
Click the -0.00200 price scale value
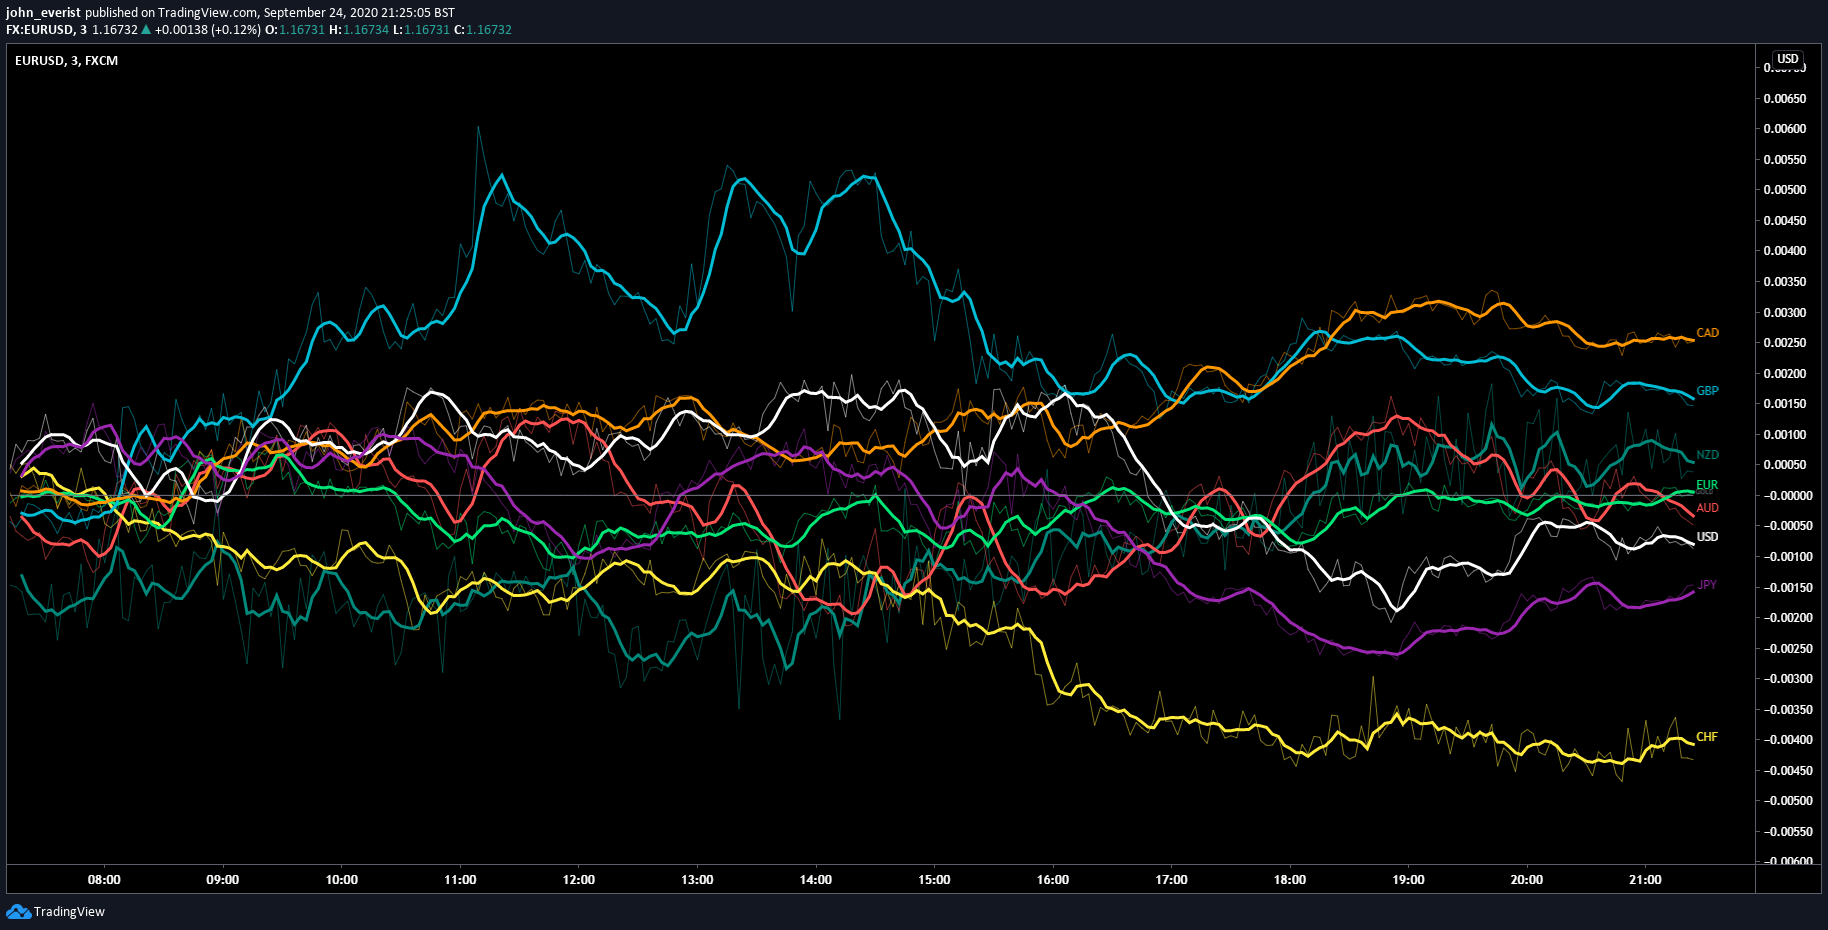[1787, 618]
